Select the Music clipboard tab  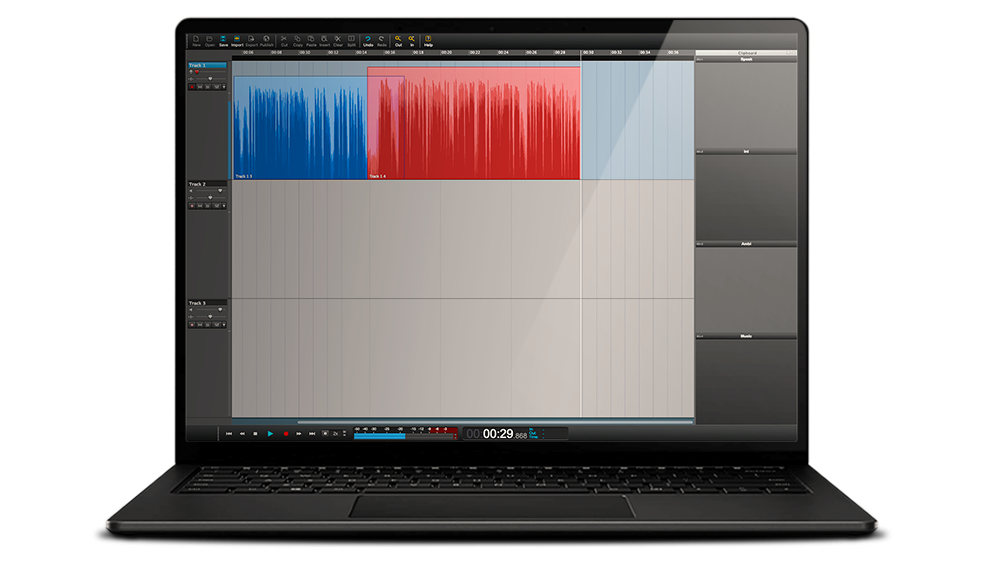tap(746, 337)
